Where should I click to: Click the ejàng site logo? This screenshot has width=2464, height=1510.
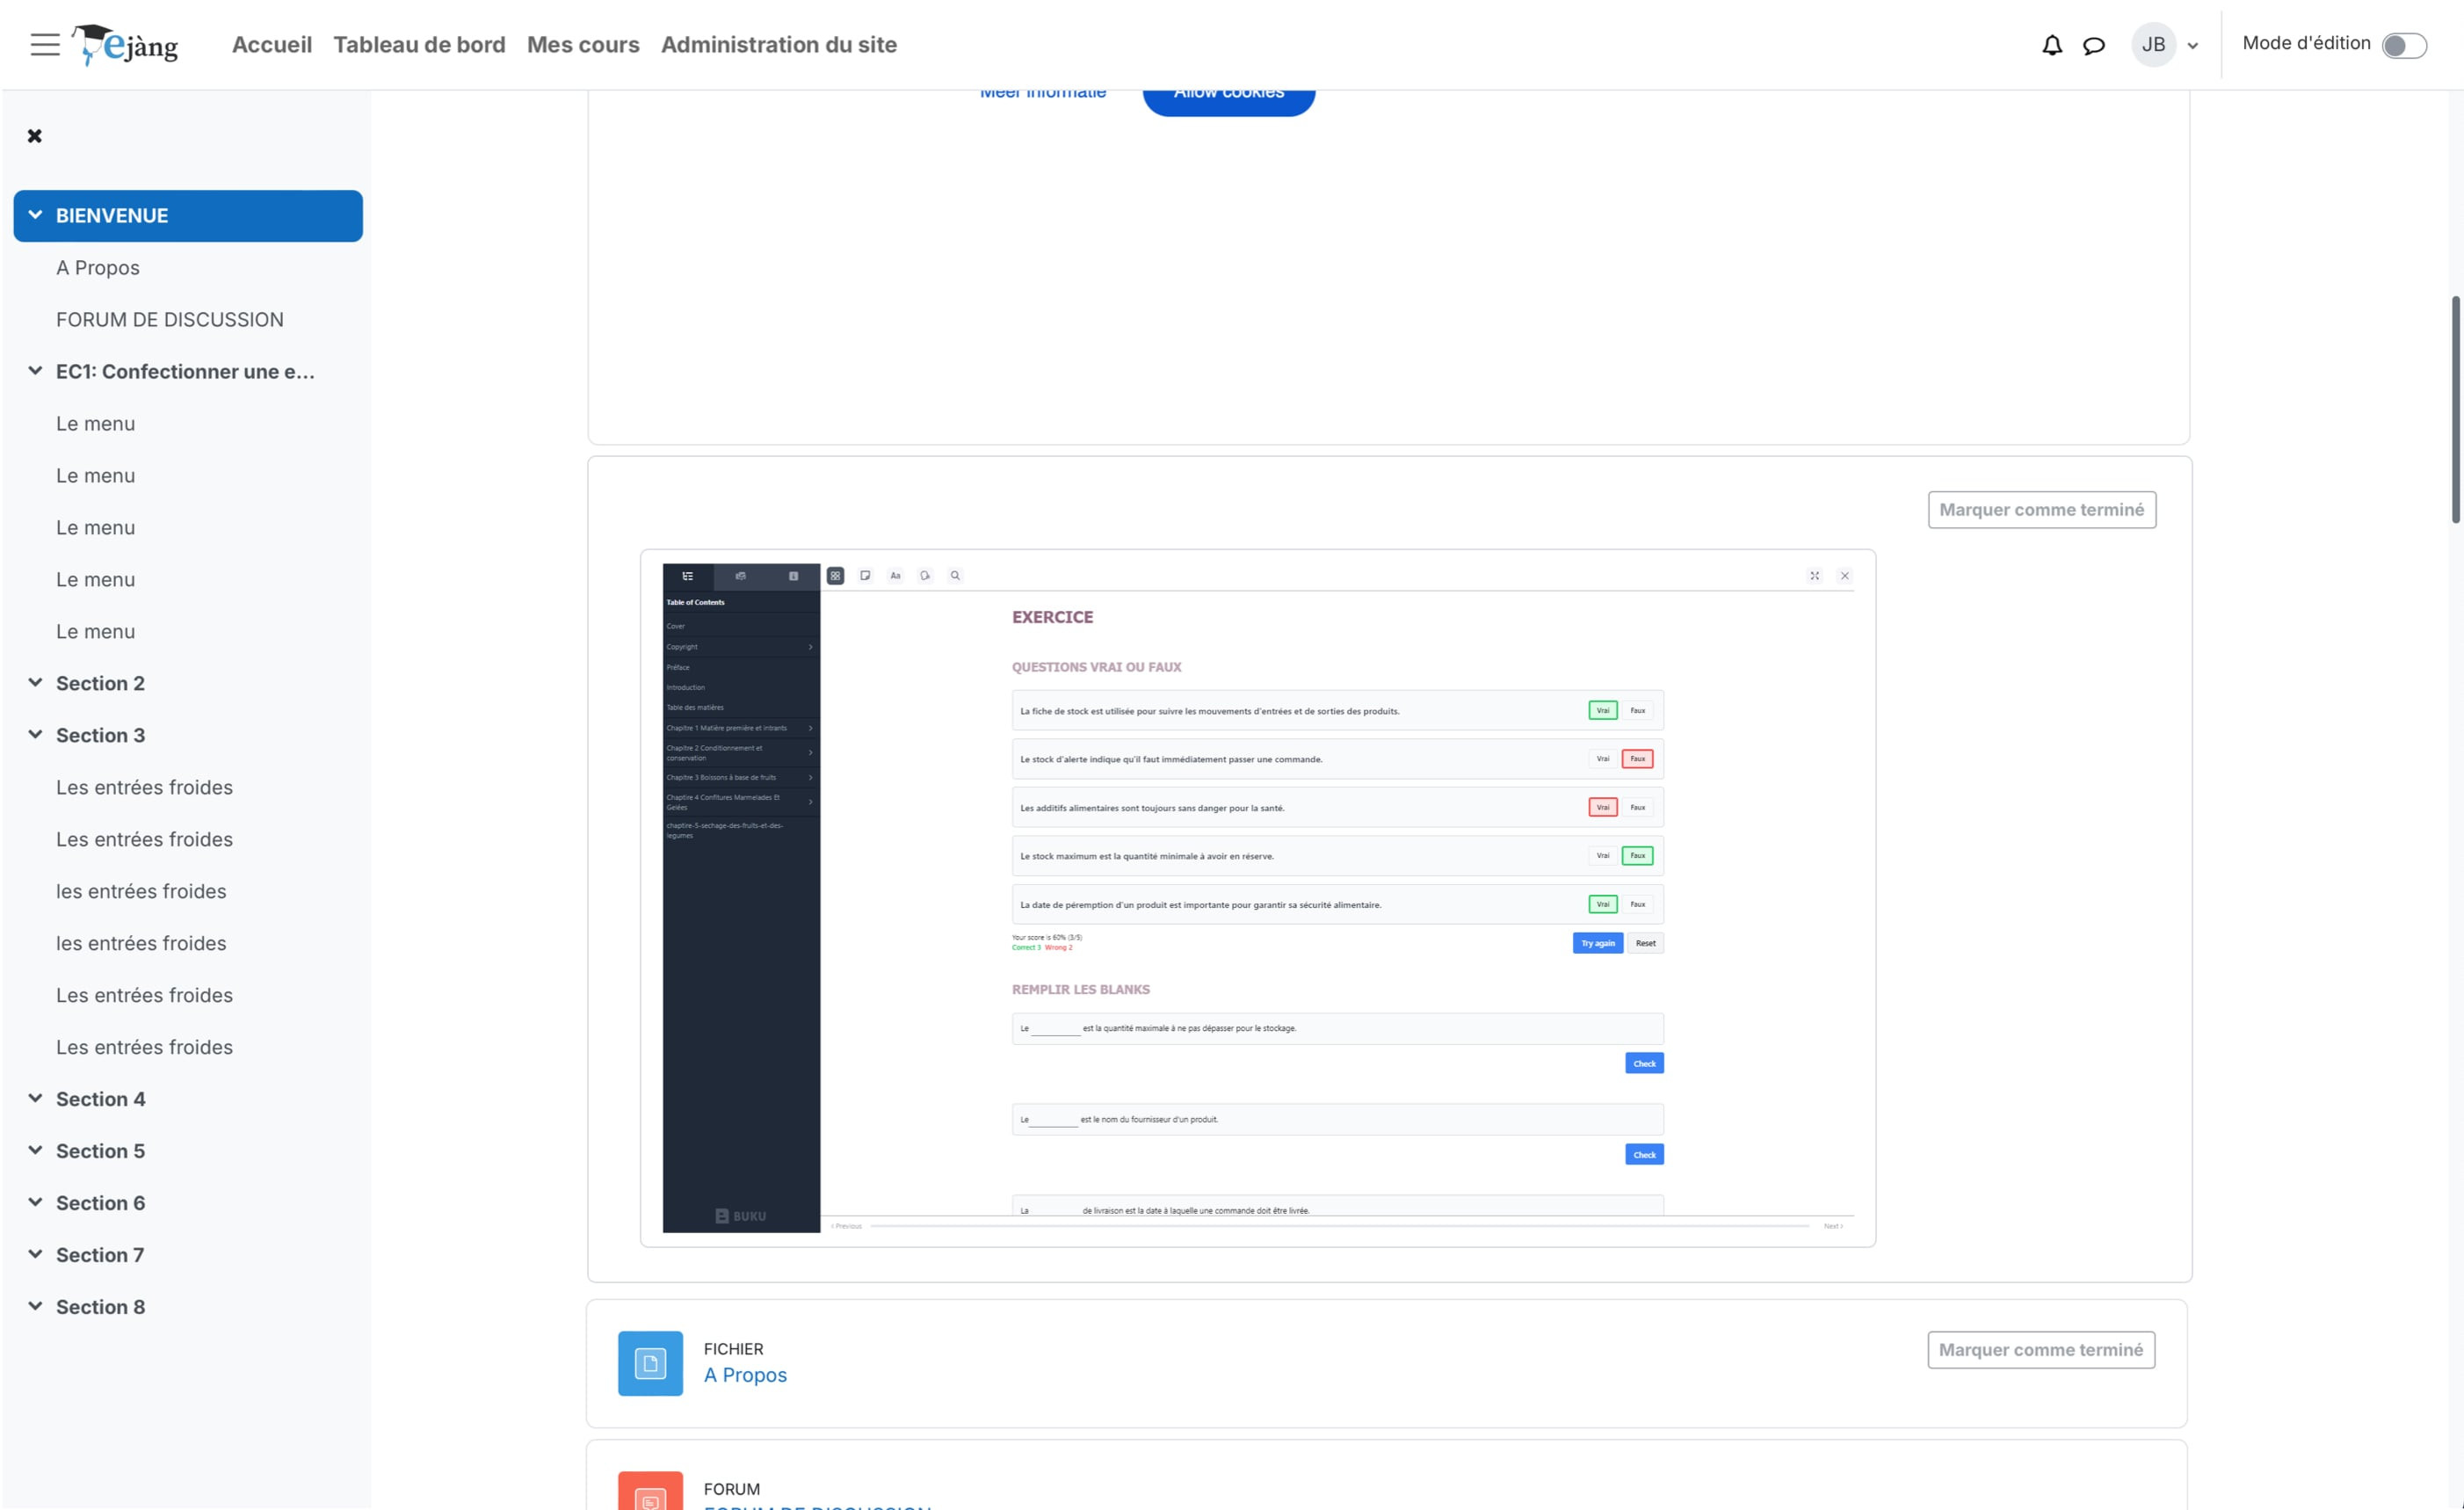126,45
